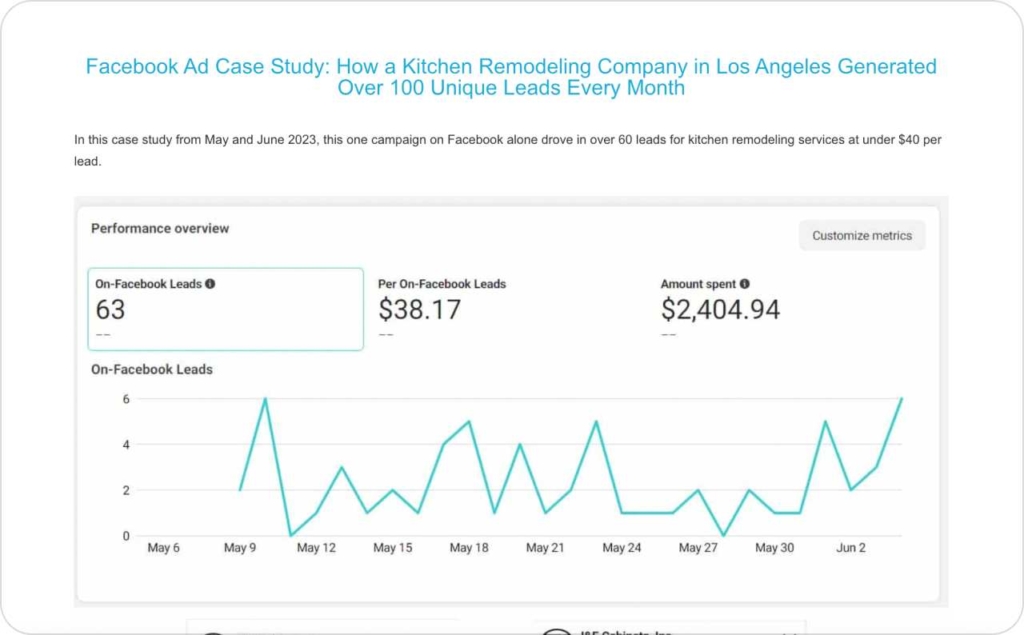Viewport: 1024px width, 635px height.
Task: Select the Per On-Facebook Leads metric
Action: click(x=442, y=284)
